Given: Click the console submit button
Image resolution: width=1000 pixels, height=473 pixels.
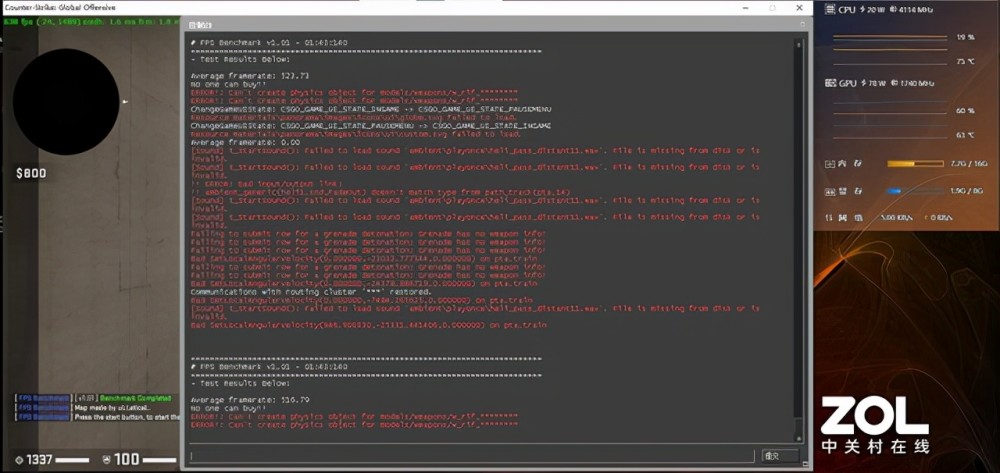Looking at the screenshot, I should click(780, 456).
